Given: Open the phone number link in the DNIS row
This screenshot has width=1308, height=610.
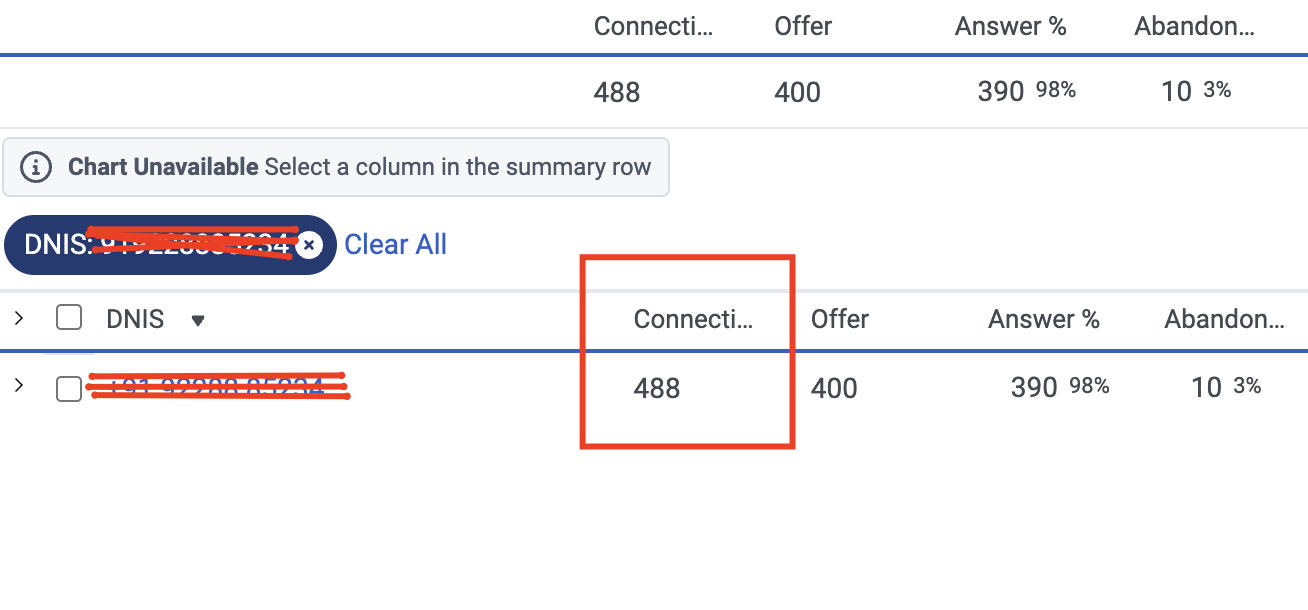Looking at the screenshot, I should [217, 387].
